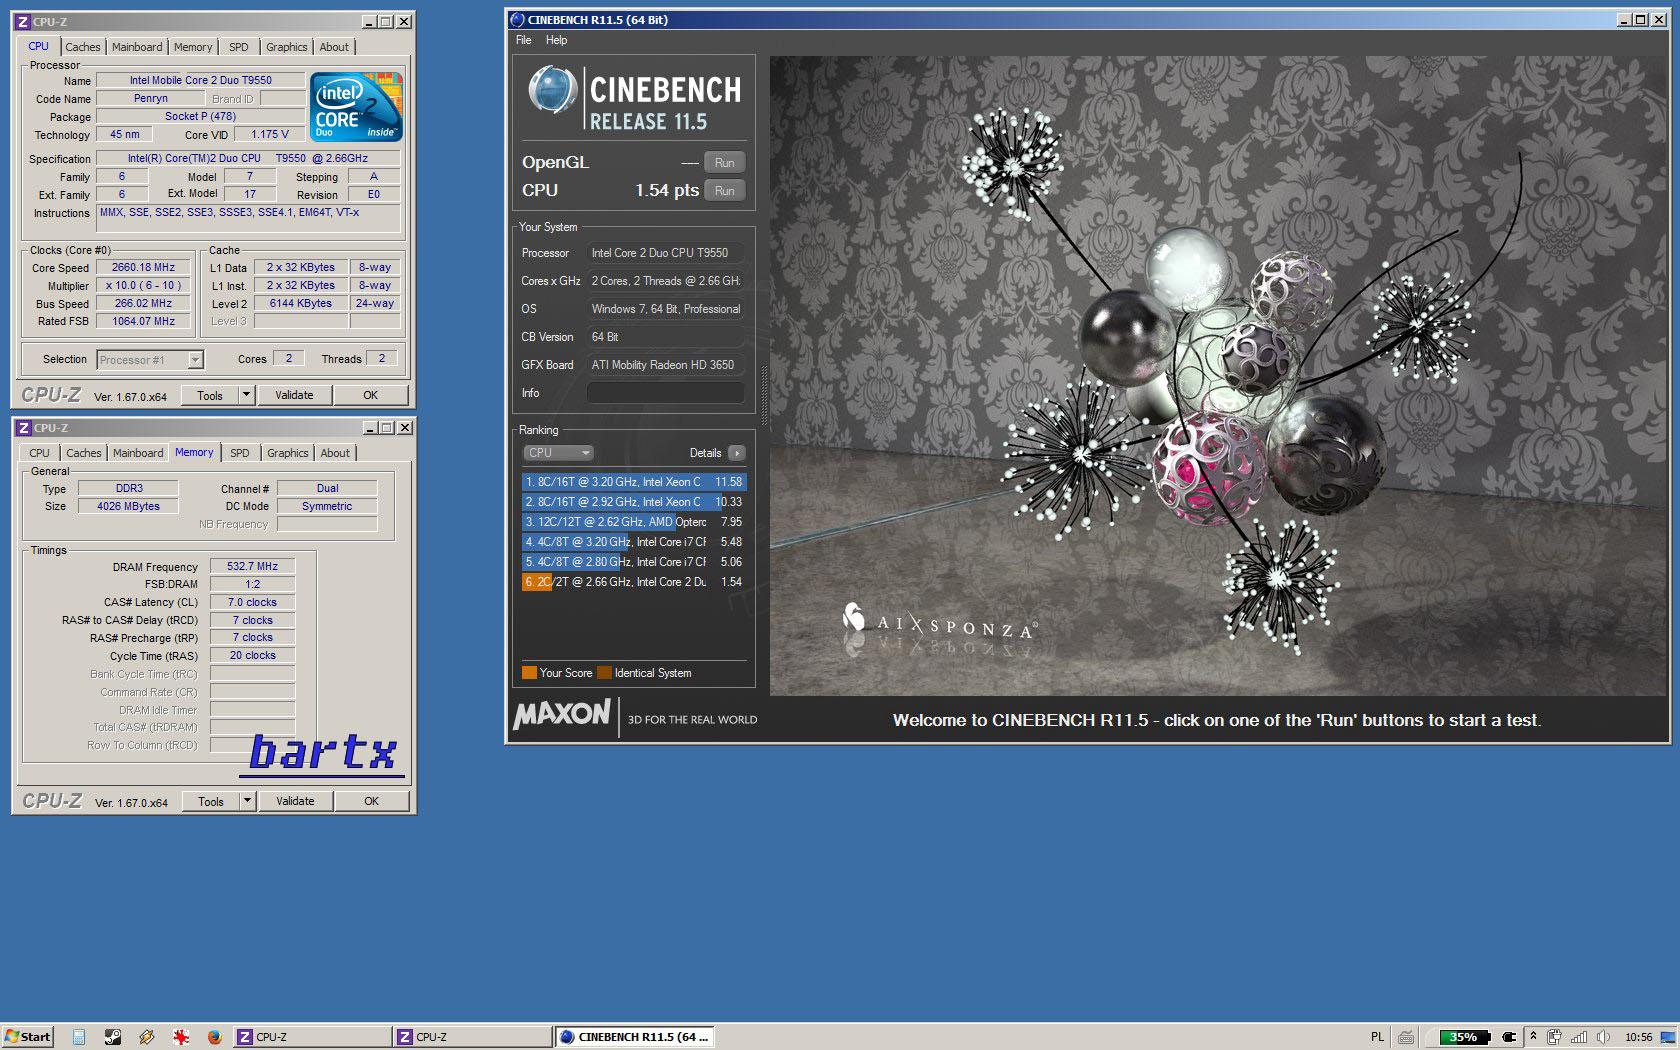Open the Mainboard tab in the top CPU-Z window
The image size is (1680, 1050).
[x=137, y=47]
